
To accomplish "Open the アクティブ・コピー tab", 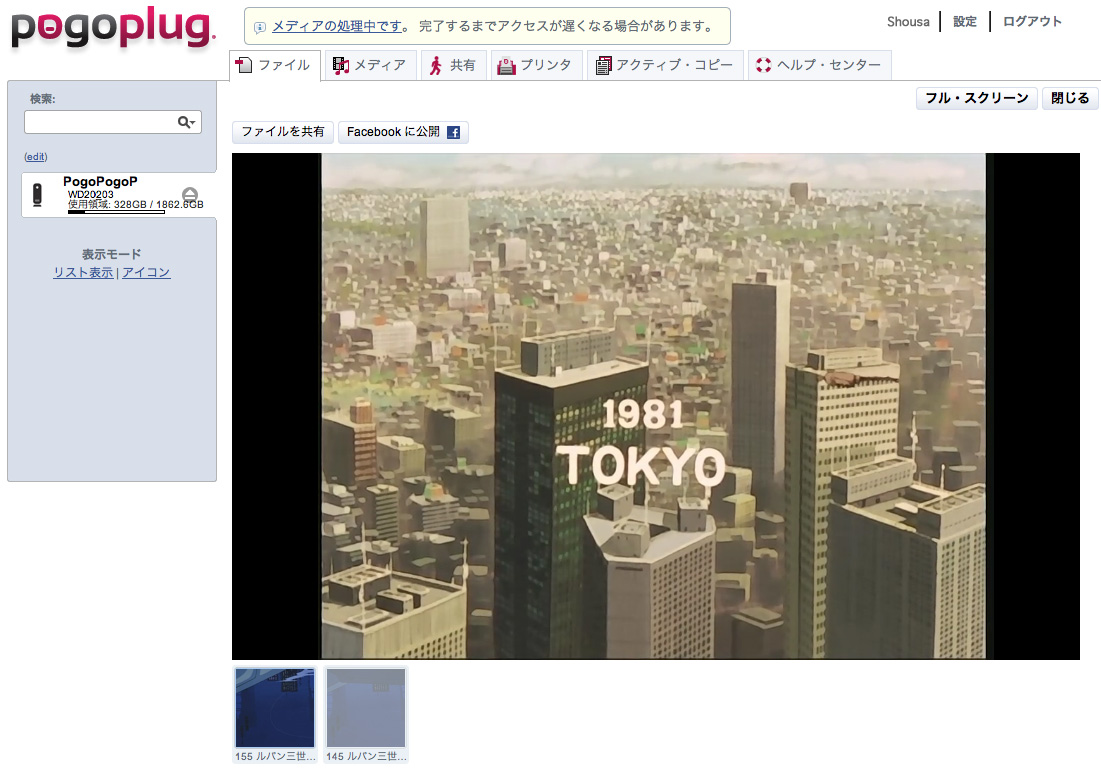I will click(x=664, y=65).
